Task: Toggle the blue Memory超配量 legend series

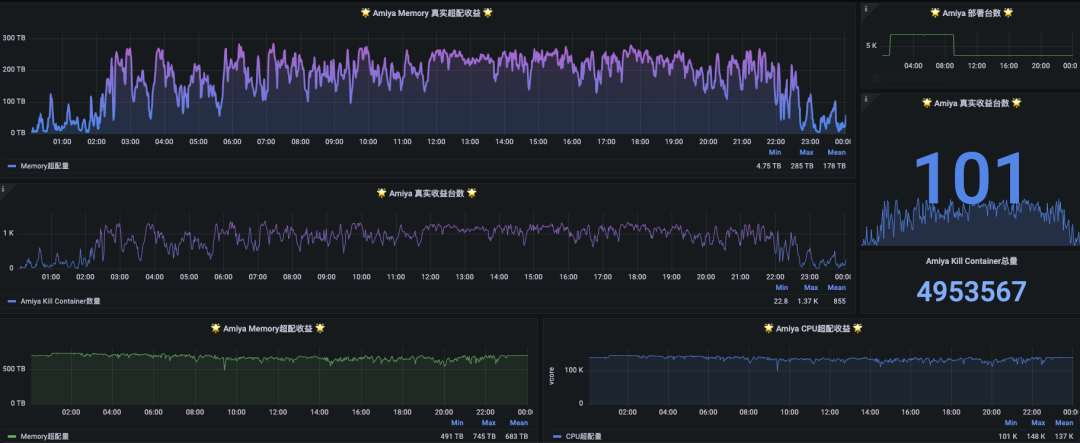Action: point(45,166)
